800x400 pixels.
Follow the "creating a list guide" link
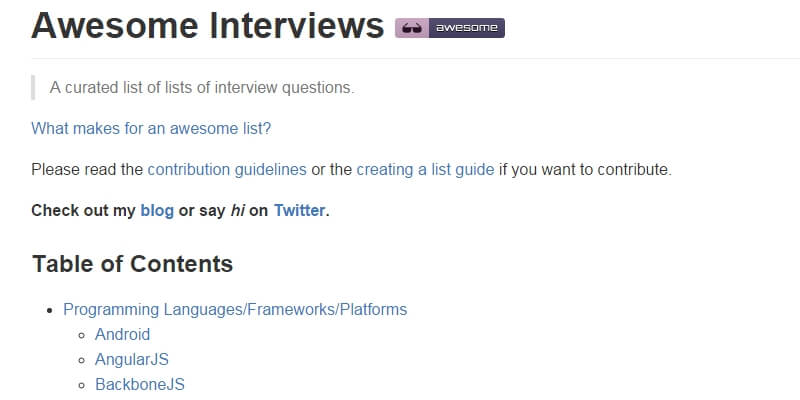coord(425,169)
